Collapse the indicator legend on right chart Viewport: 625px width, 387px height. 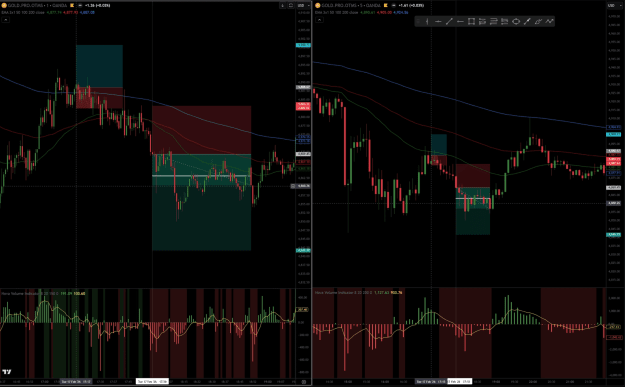pos(319,20)
